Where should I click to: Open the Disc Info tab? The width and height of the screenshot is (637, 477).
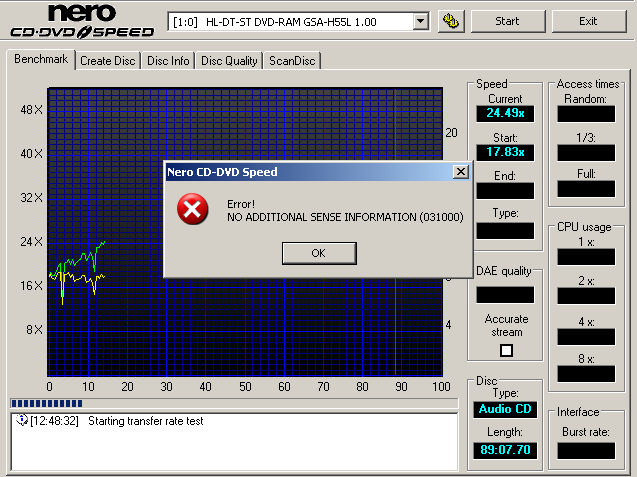tap(168, 61)
